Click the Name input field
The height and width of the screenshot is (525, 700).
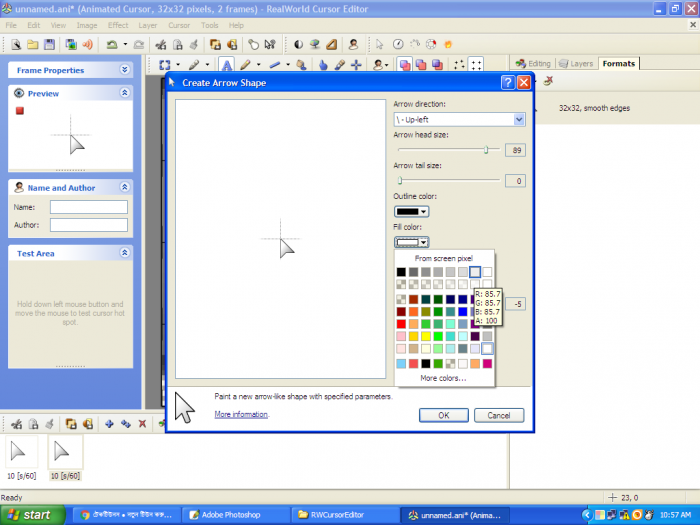[x=89, y=207]
